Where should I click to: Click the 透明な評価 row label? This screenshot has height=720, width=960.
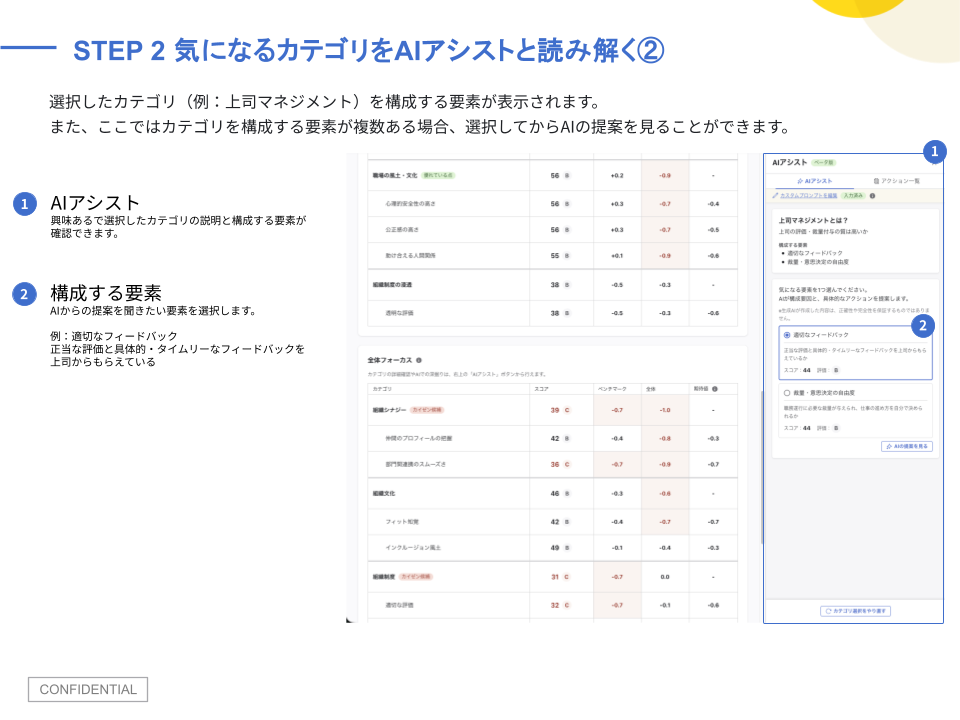click(x=399, y=313)
